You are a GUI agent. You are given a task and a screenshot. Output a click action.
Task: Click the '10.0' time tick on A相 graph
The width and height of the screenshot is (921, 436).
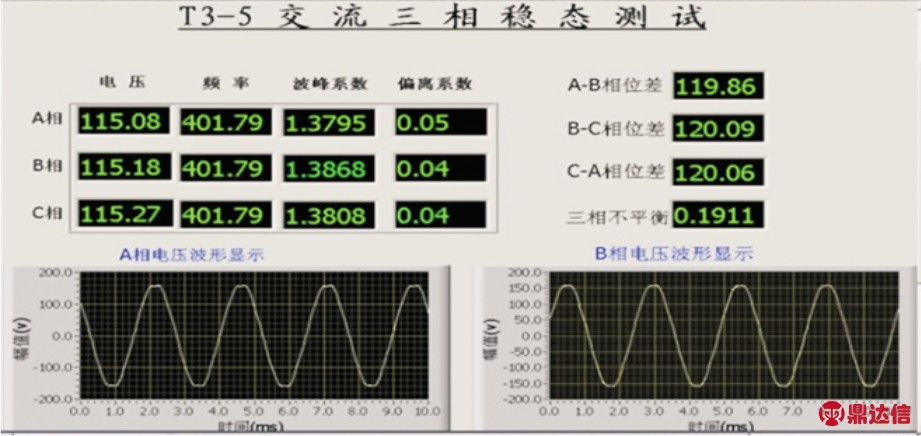pos(428,410)
